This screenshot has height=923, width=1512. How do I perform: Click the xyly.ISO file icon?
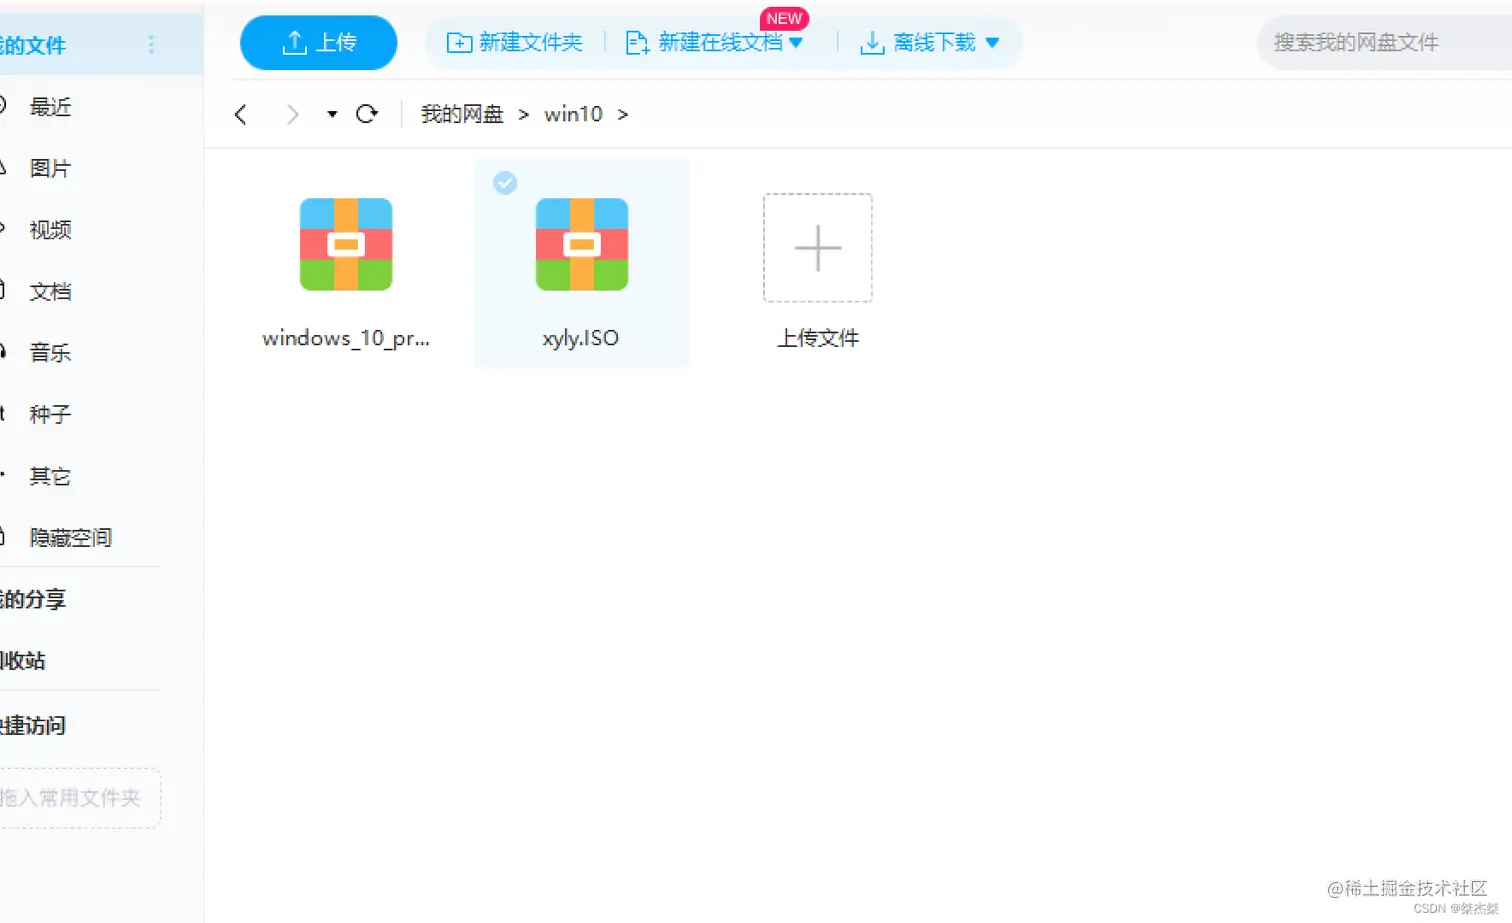point(582,244)
